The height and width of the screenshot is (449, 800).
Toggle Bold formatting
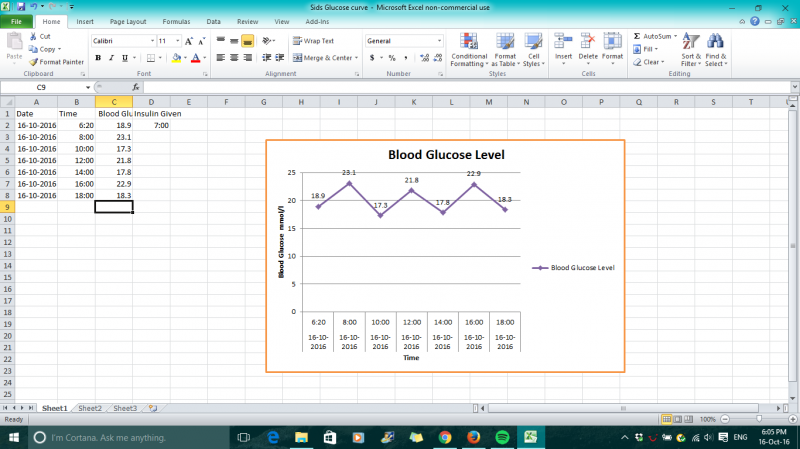click(98, 58)
